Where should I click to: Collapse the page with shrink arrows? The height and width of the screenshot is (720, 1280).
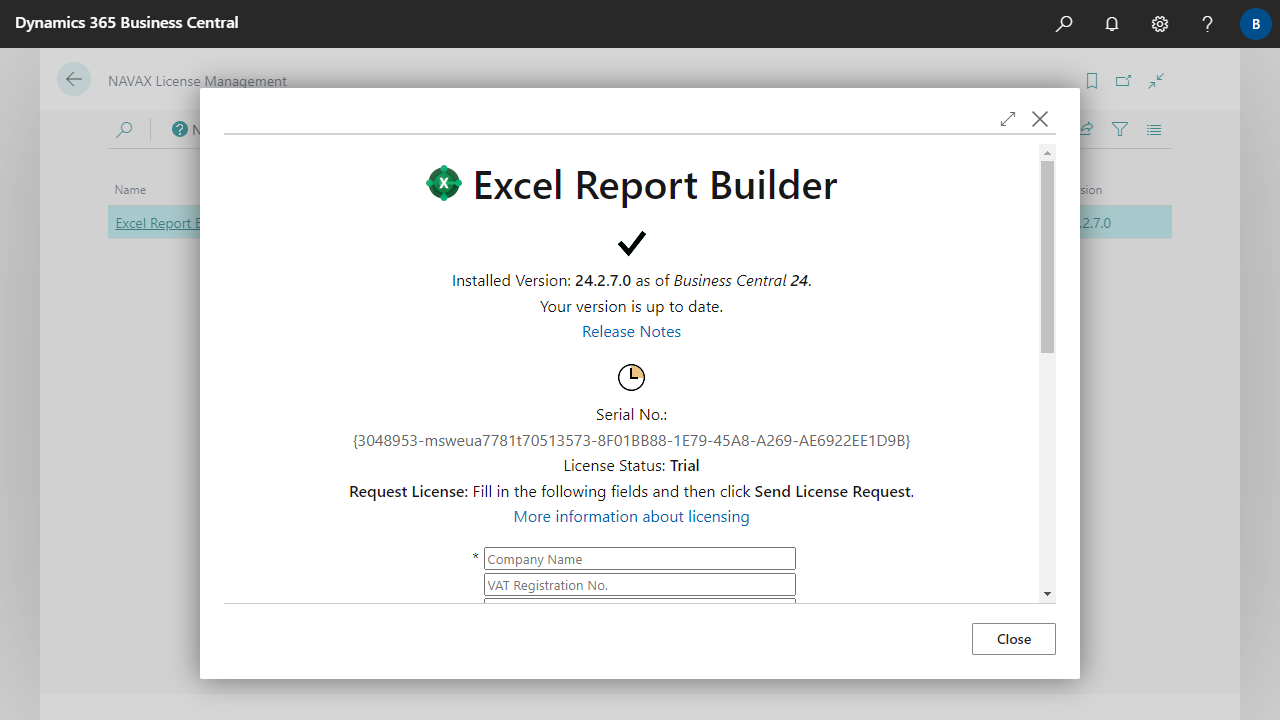tap(1156, 81)
